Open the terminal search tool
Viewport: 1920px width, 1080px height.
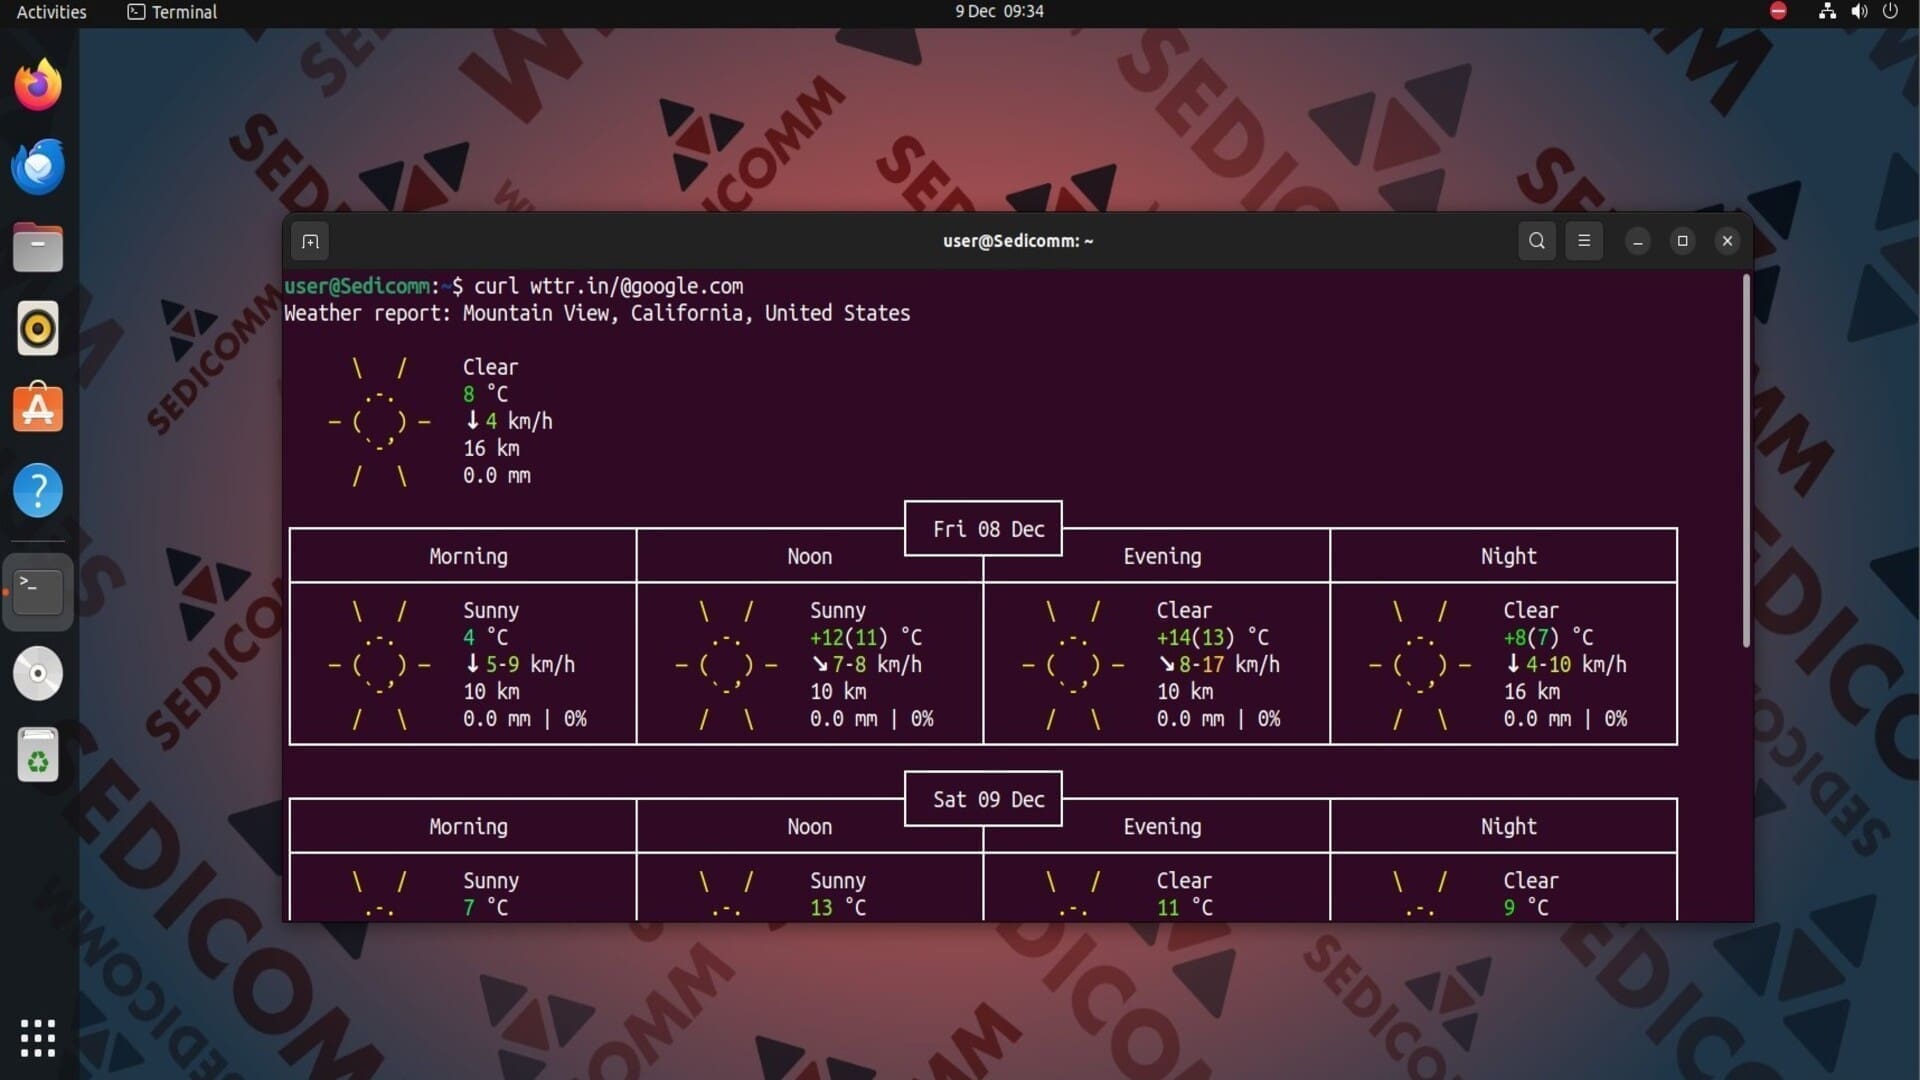pyautogui.click(x=1537, y=241)
